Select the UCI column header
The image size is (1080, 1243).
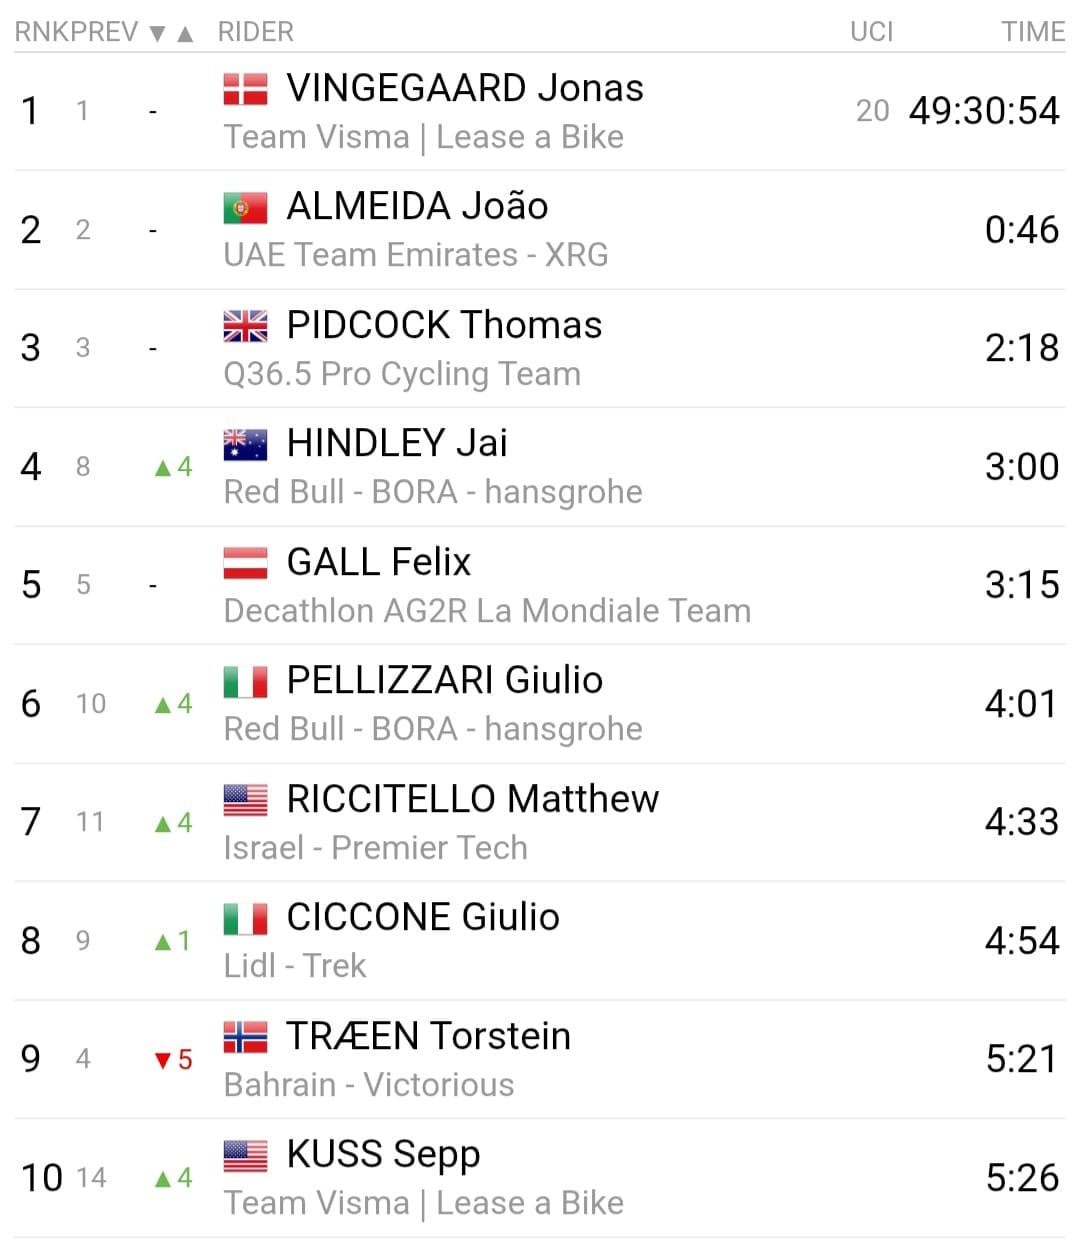click(x=871, y=32)
